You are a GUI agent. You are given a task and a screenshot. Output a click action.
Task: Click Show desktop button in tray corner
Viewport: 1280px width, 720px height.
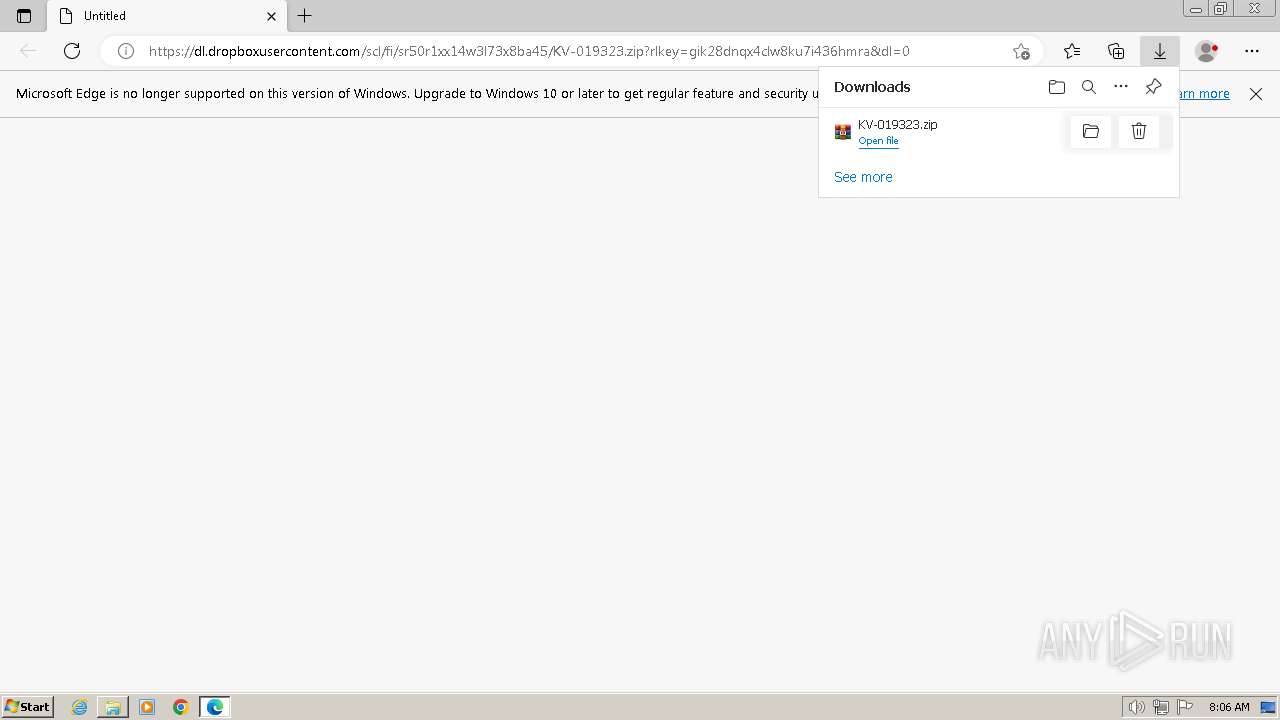(x=1268, y=707)
